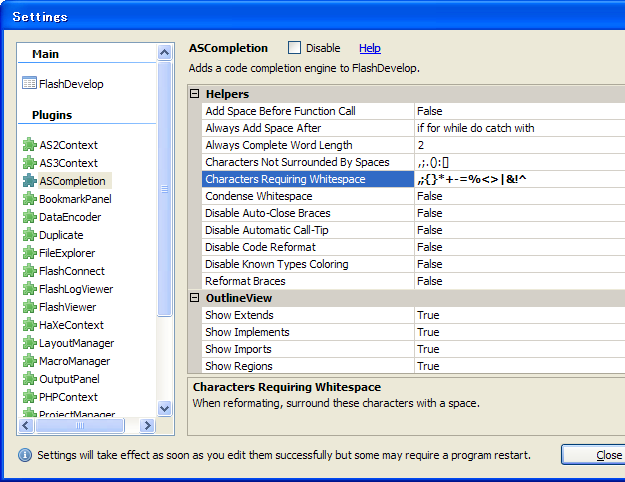625x482 pixels.
Task: Click the plugin list scroll up arrow
Action: [x=165, y=52]
